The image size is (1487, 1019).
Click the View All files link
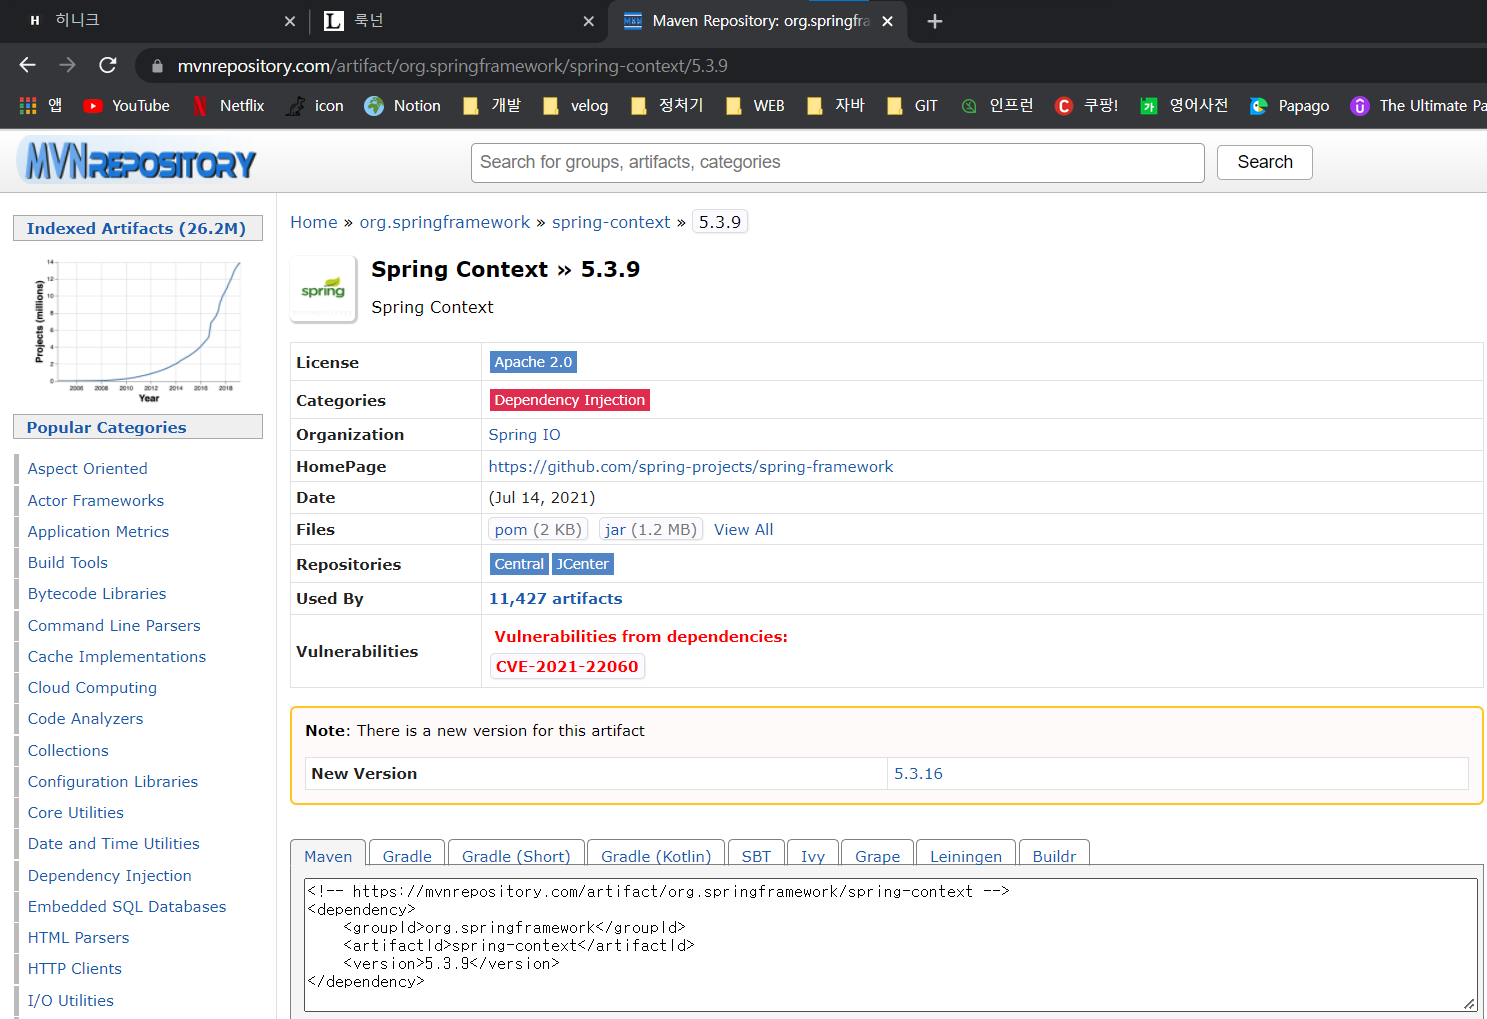pos(743,529)
